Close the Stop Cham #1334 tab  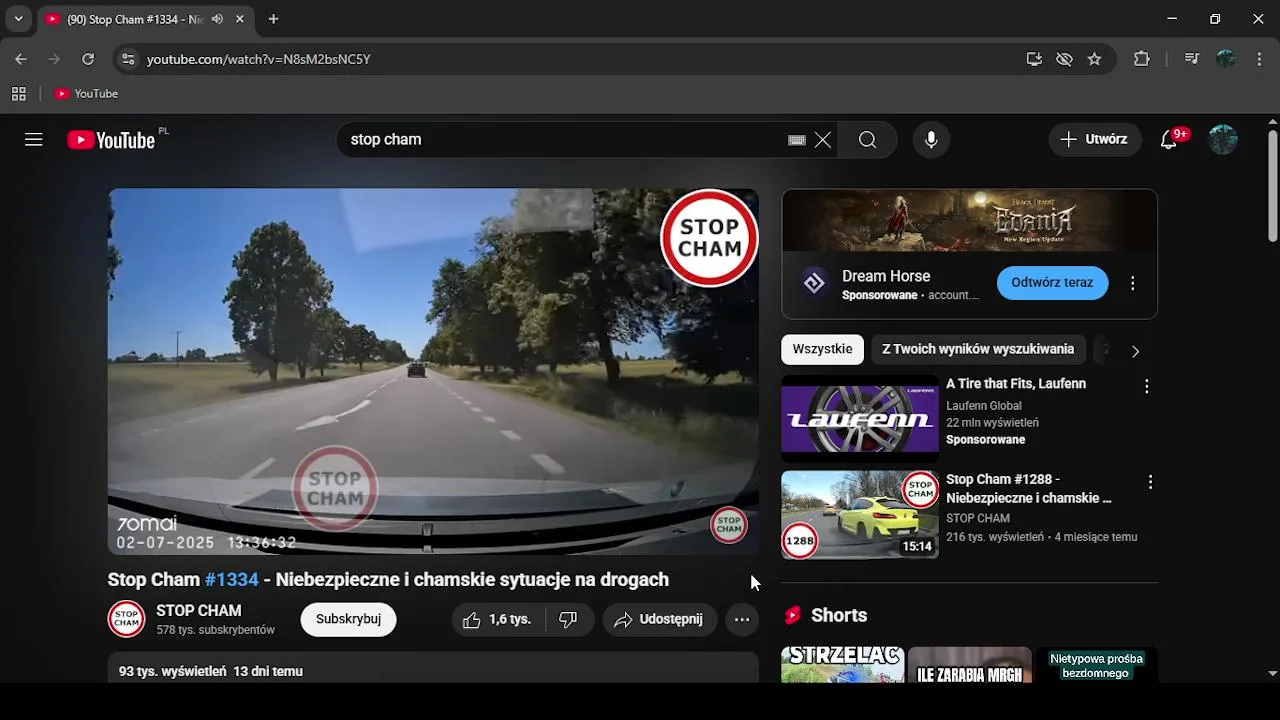(240, 19)
